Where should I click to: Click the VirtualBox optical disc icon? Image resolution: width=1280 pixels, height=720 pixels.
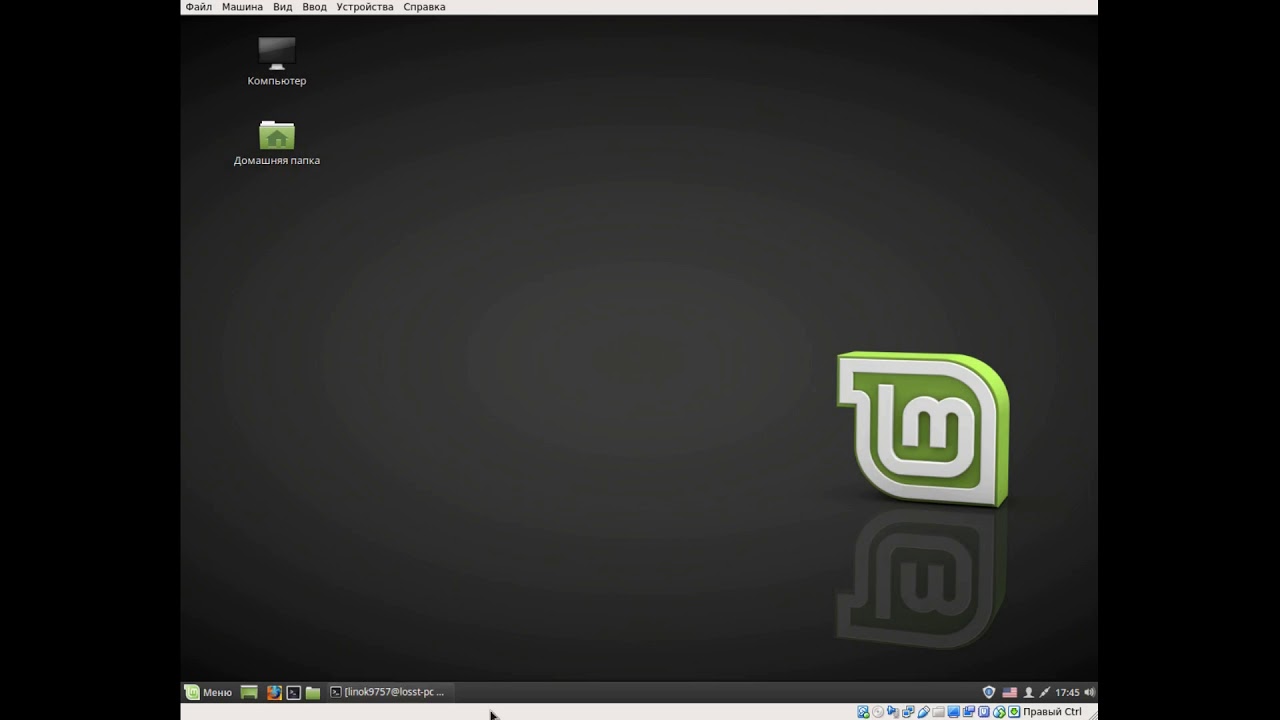coord(878,712)
